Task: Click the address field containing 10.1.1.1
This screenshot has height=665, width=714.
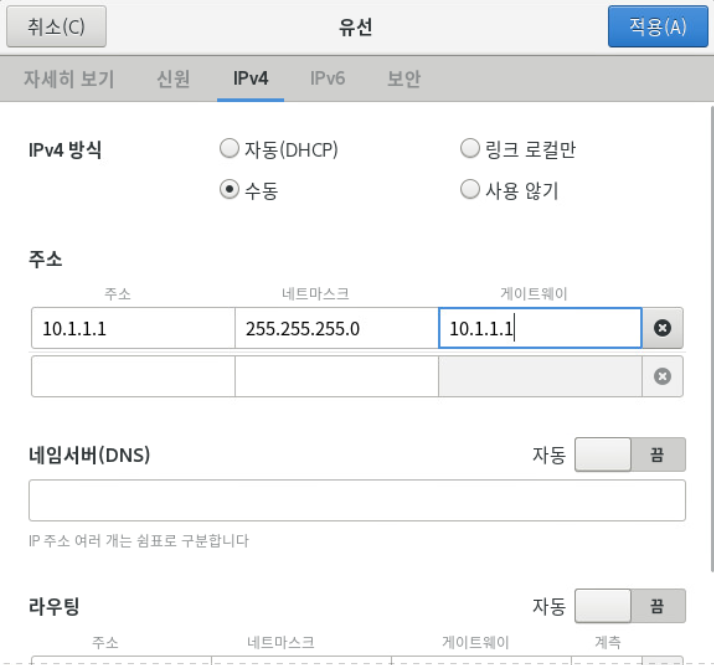Action: pos(133,328)
